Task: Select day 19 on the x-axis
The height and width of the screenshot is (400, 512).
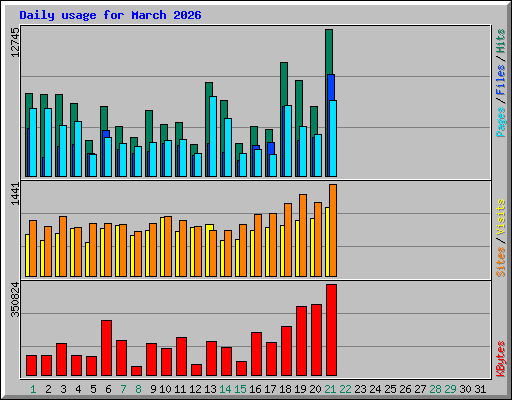Action: pos(300,389)
